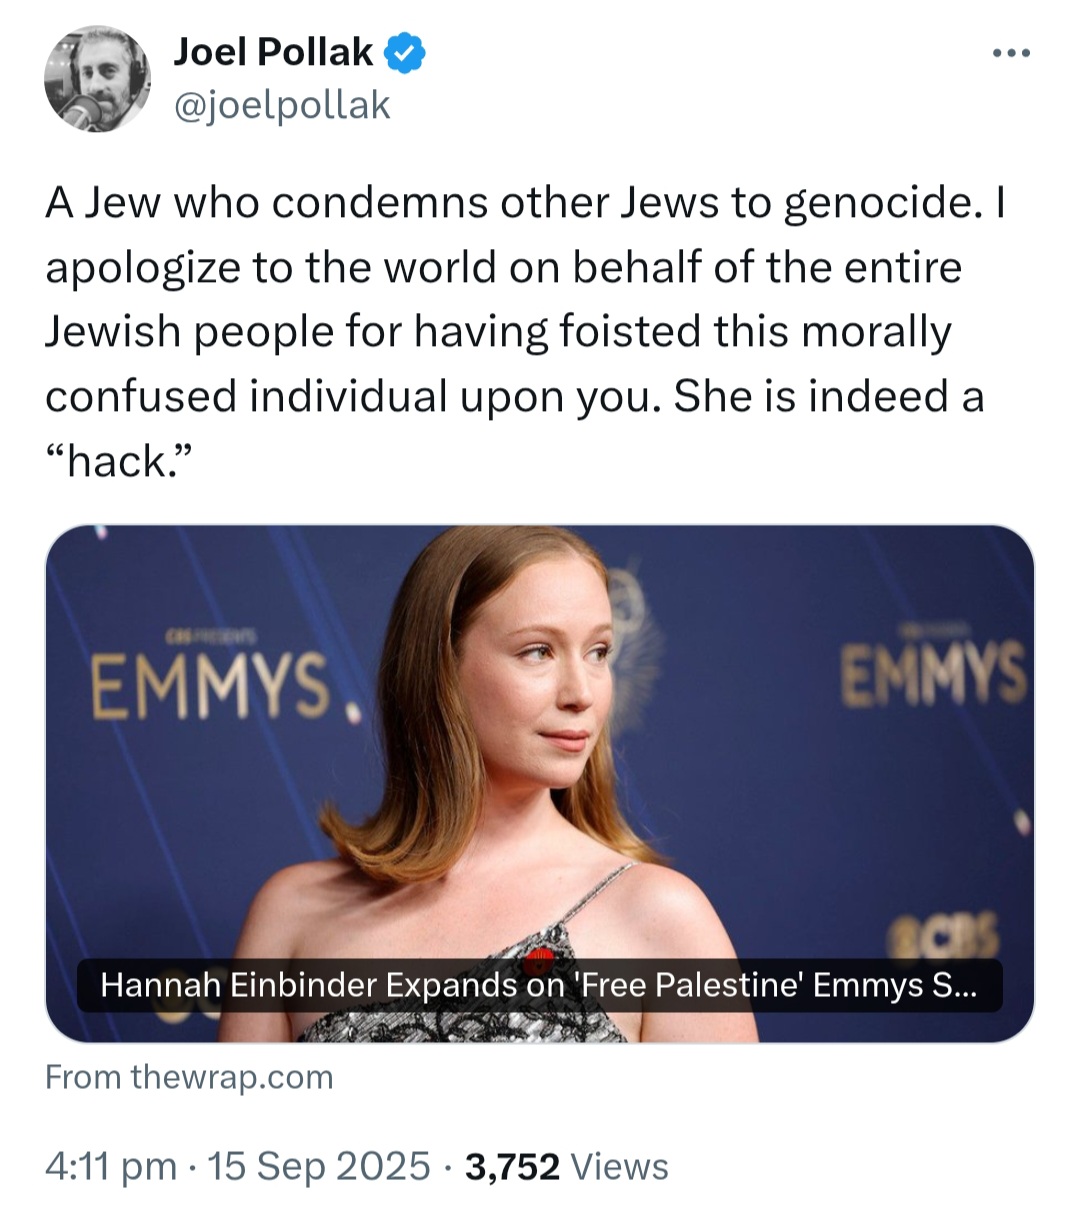This screenshot has height=1210, width=1080.
Task: Open the three-dot more options menu
Action: [x=1010, y=54]
